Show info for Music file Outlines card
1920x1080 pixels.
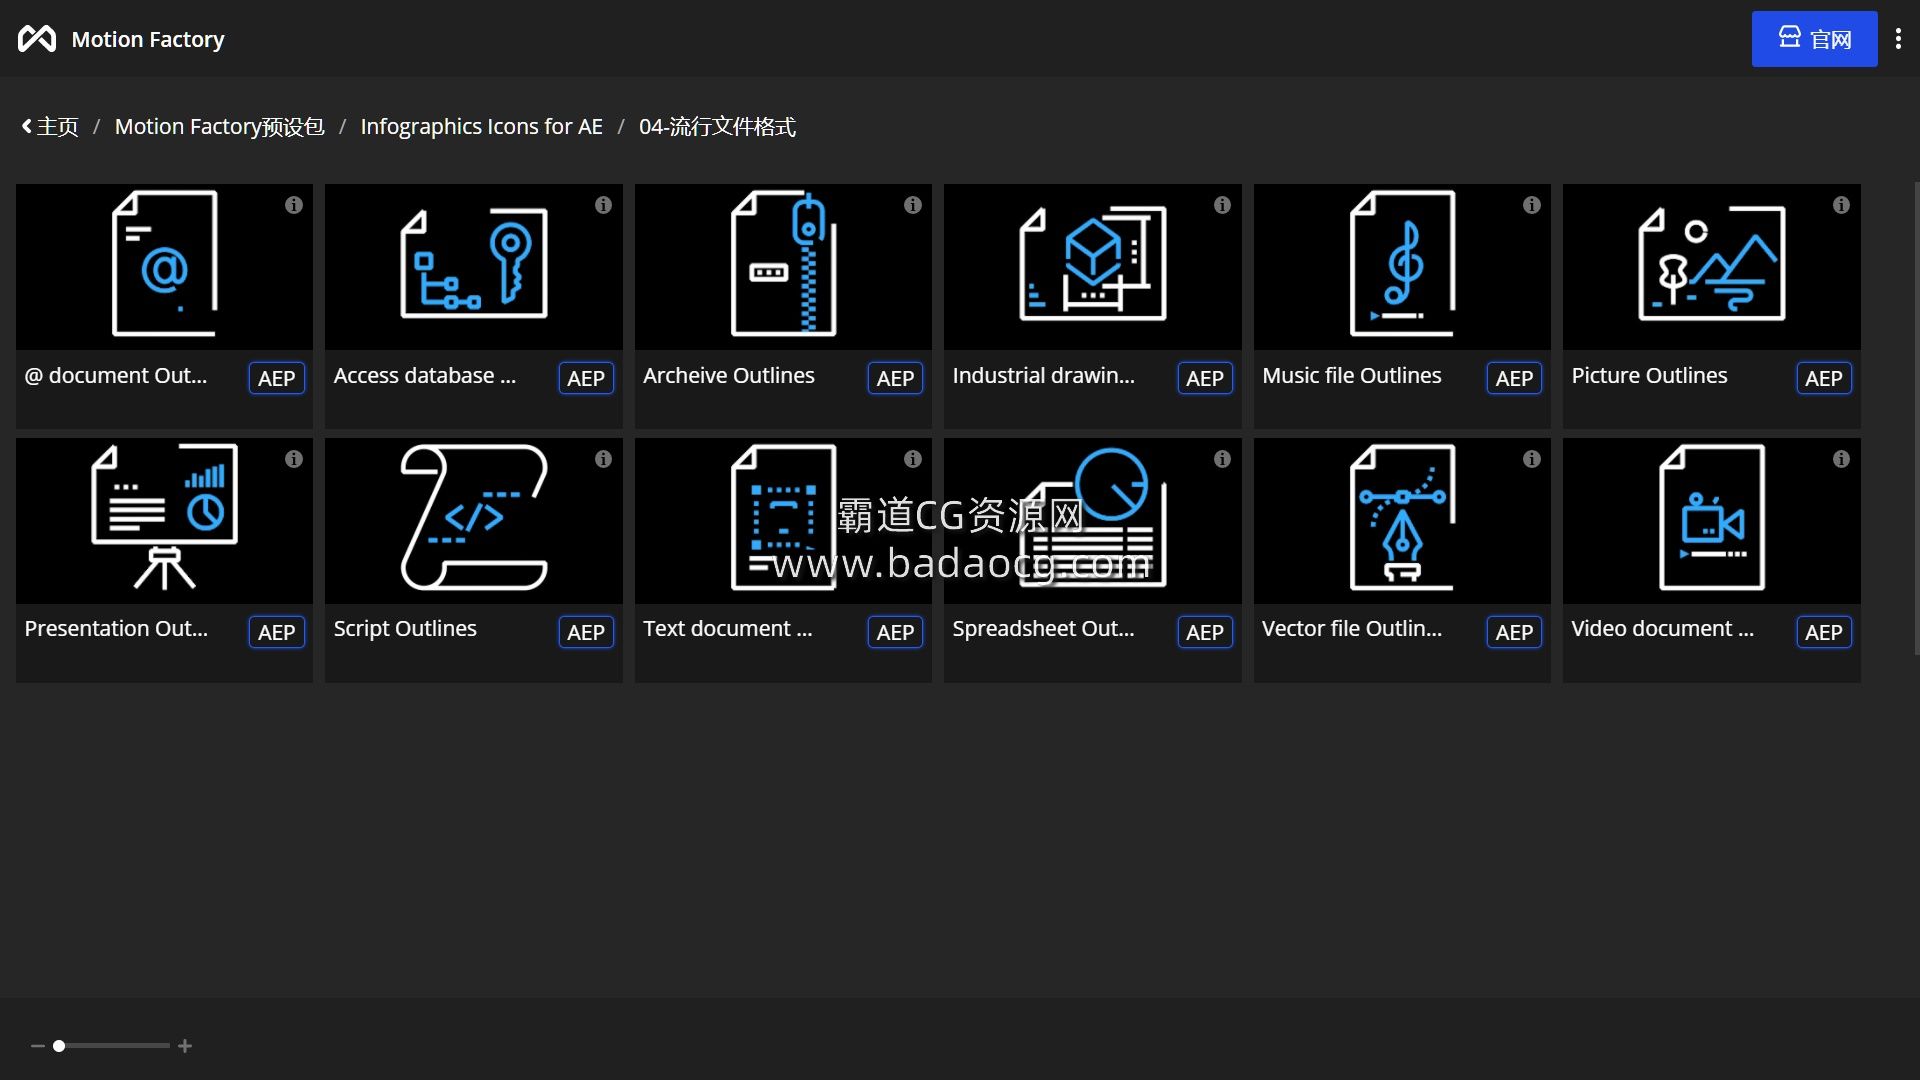point(1531,205)
